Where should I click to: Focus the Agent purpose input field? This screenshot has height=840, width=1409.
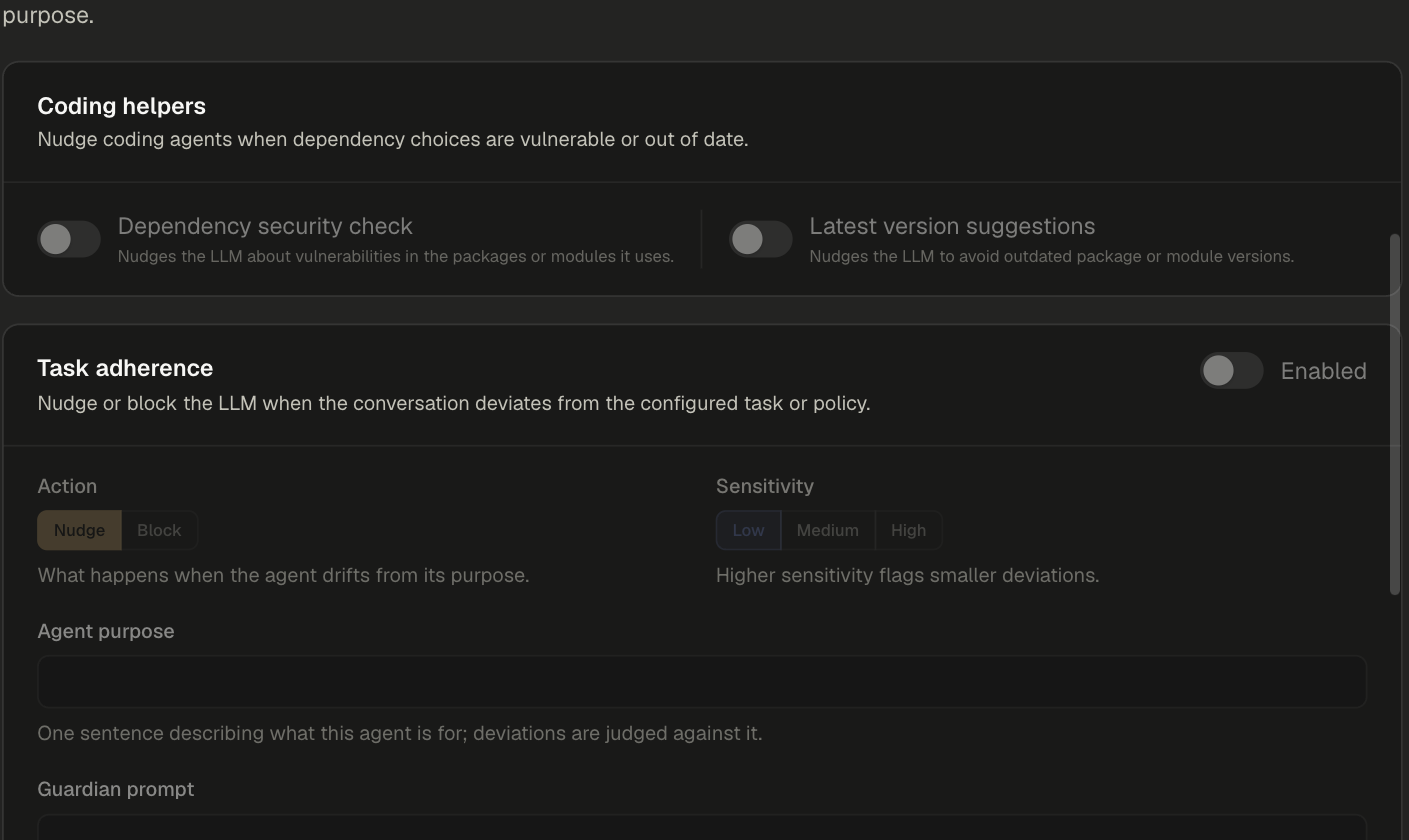[702, 682]
